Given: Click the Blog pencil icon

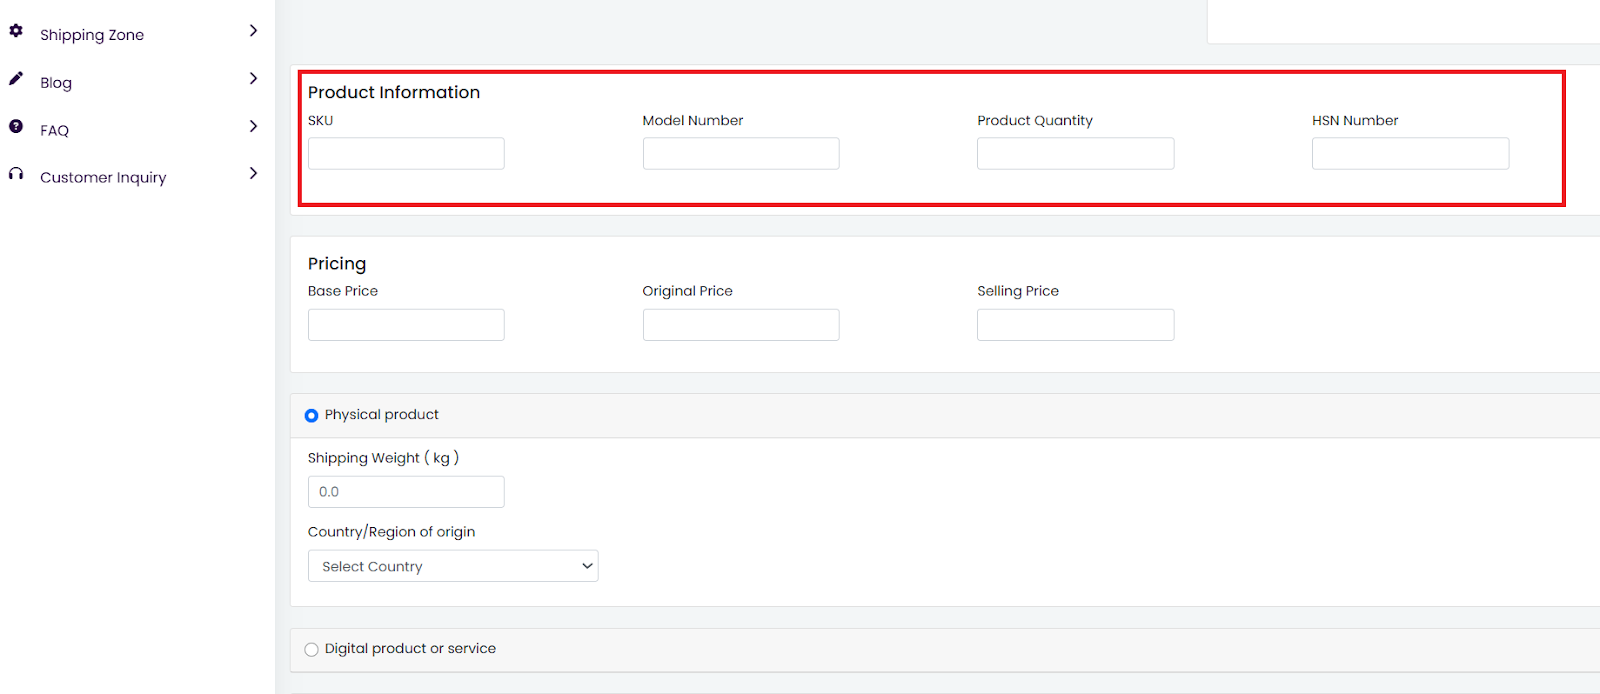Looking at the screenshot, I should pyautogui.click(x=16, y=79).
